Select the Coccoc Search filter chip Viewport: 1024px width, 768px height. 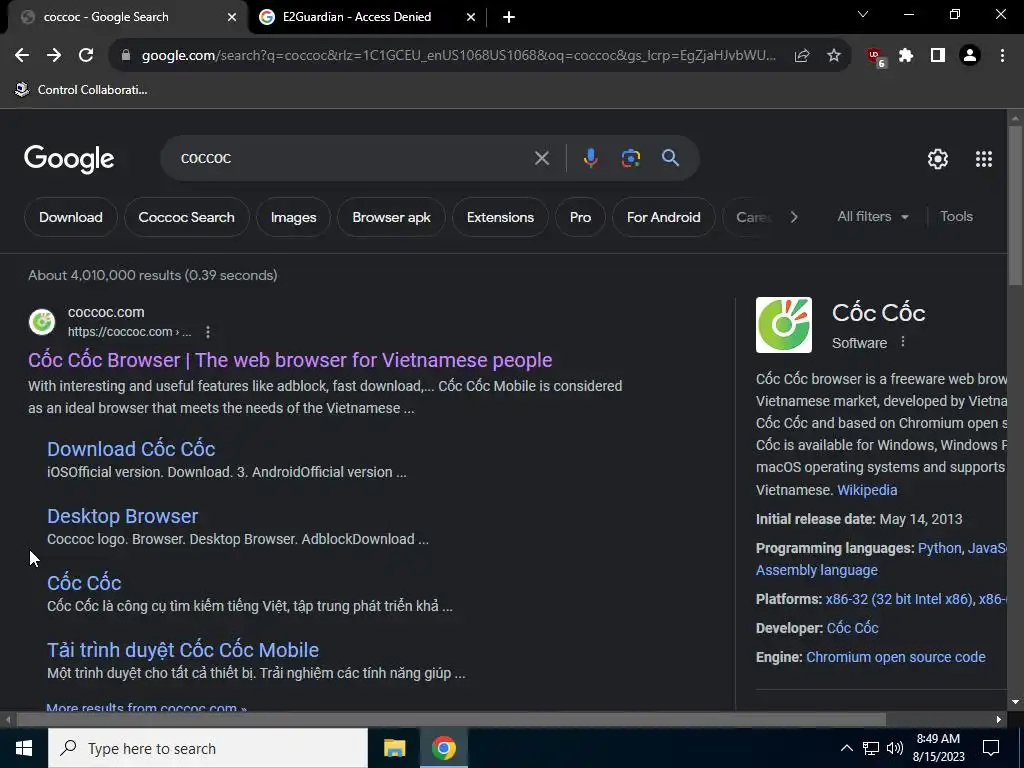click(186, 217)
